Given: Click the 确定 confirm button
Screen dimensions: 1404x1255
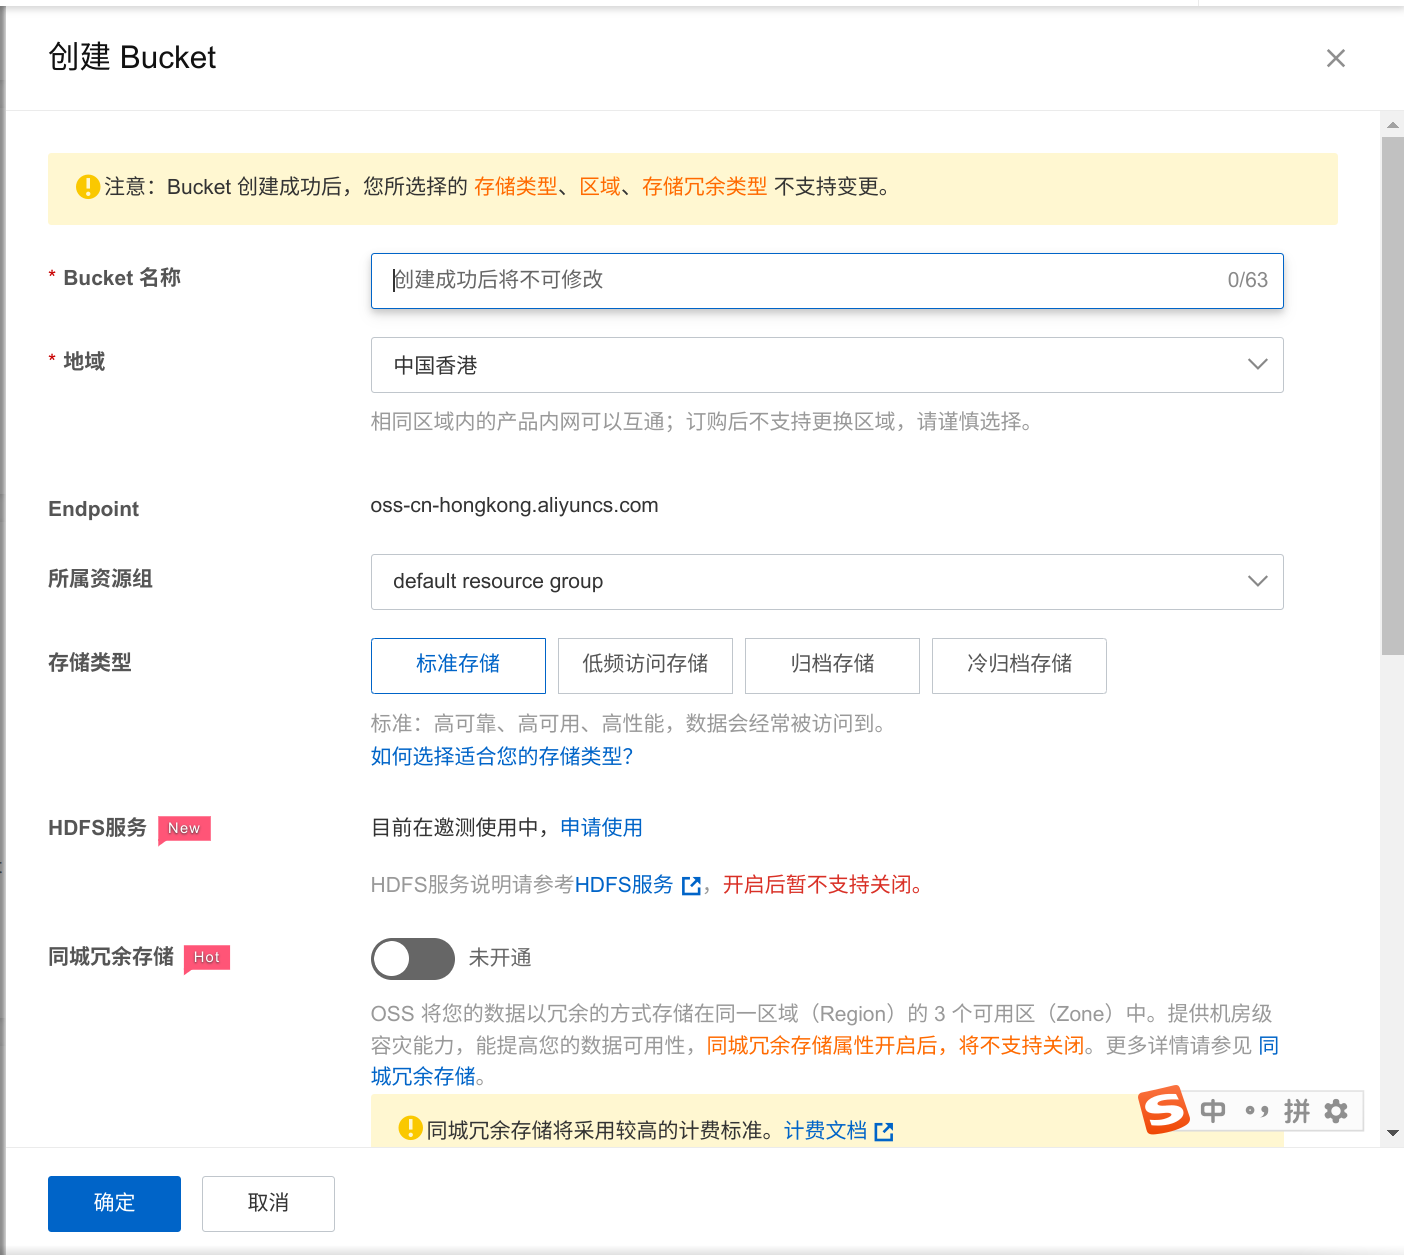Looking at the screenshot, I should 114,1203.
